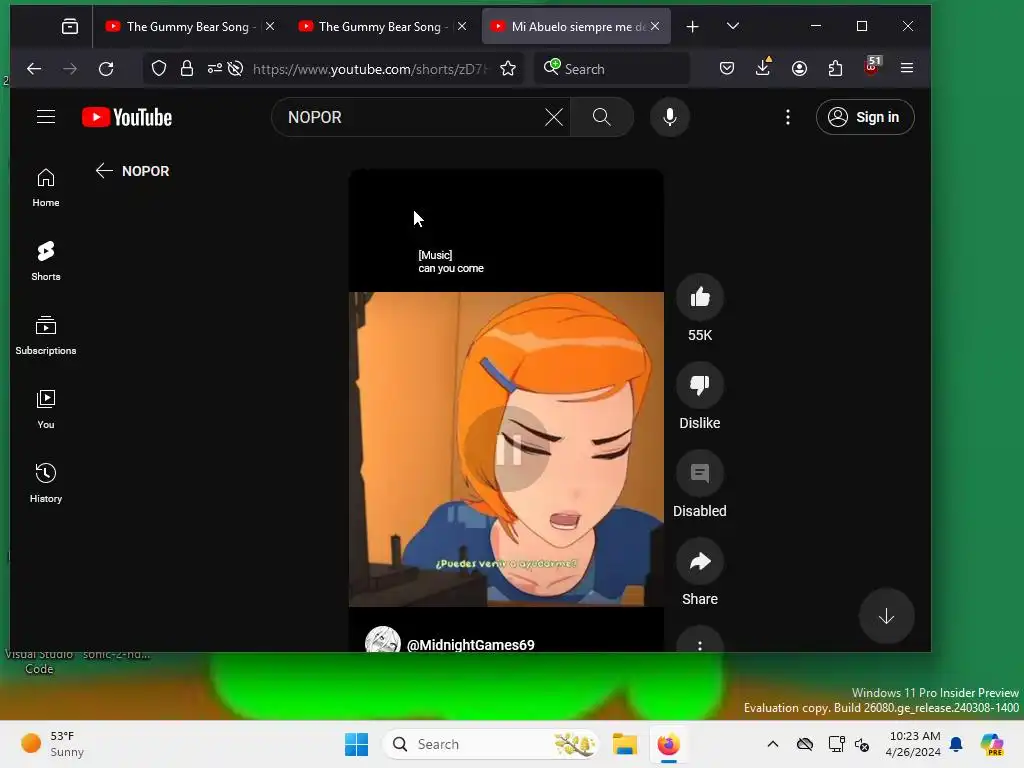The image size is (1024, 768).
Task: Open site permissions icon in URL bar
Action: [x=214, y=69]
